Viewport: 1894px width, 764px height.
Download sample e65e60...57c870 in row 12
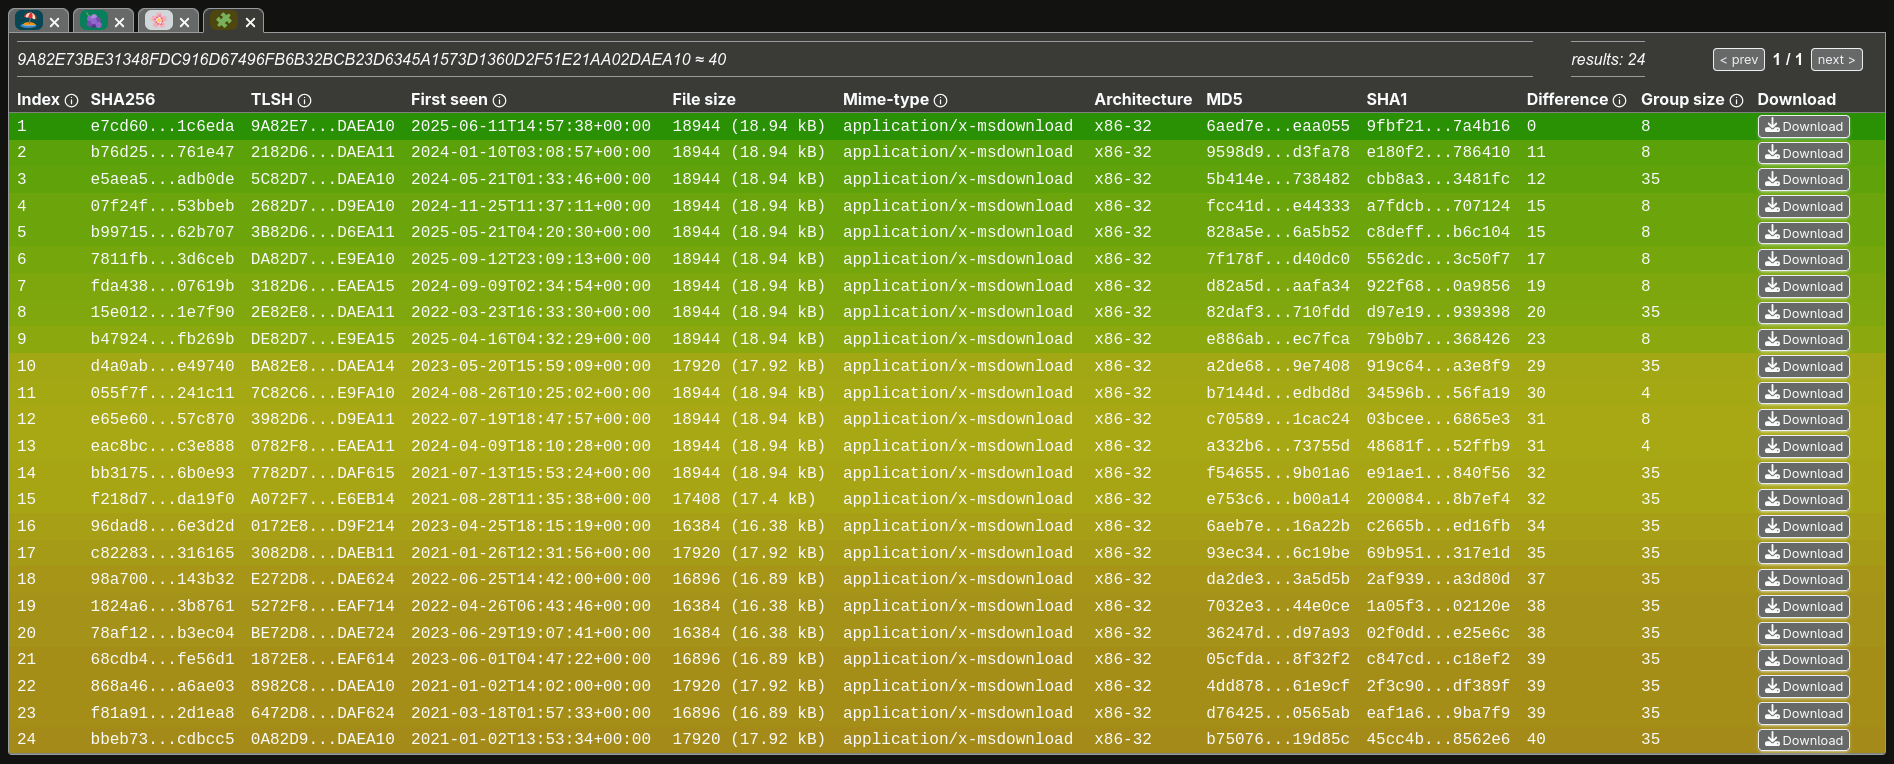click(x=1803, y=420)
